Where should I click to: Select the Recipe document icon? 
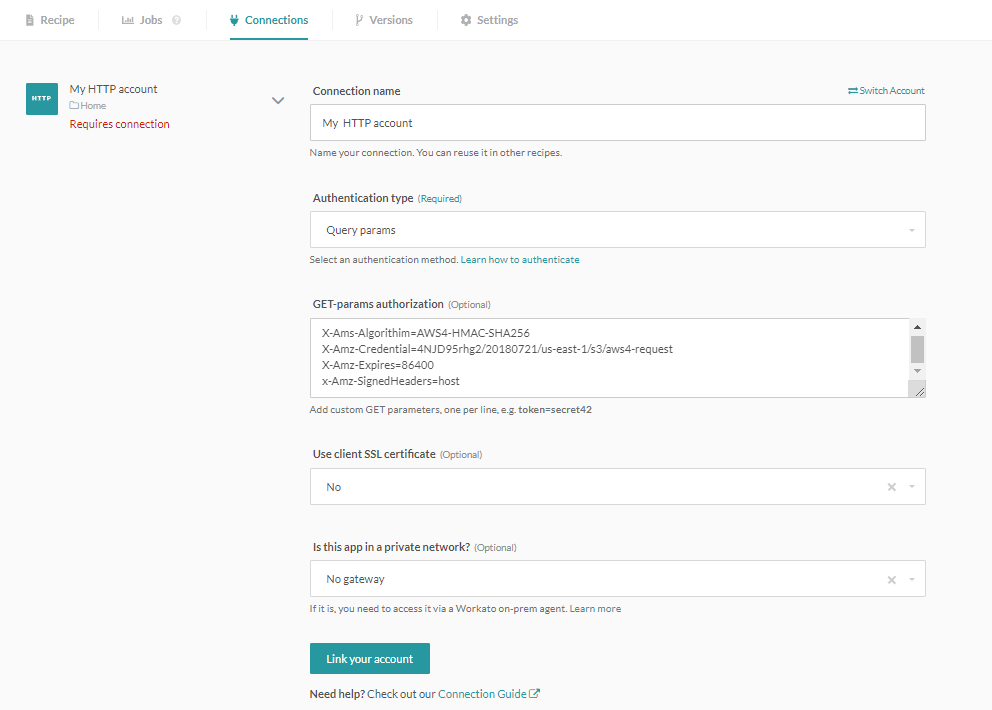(x=30, y=20)
